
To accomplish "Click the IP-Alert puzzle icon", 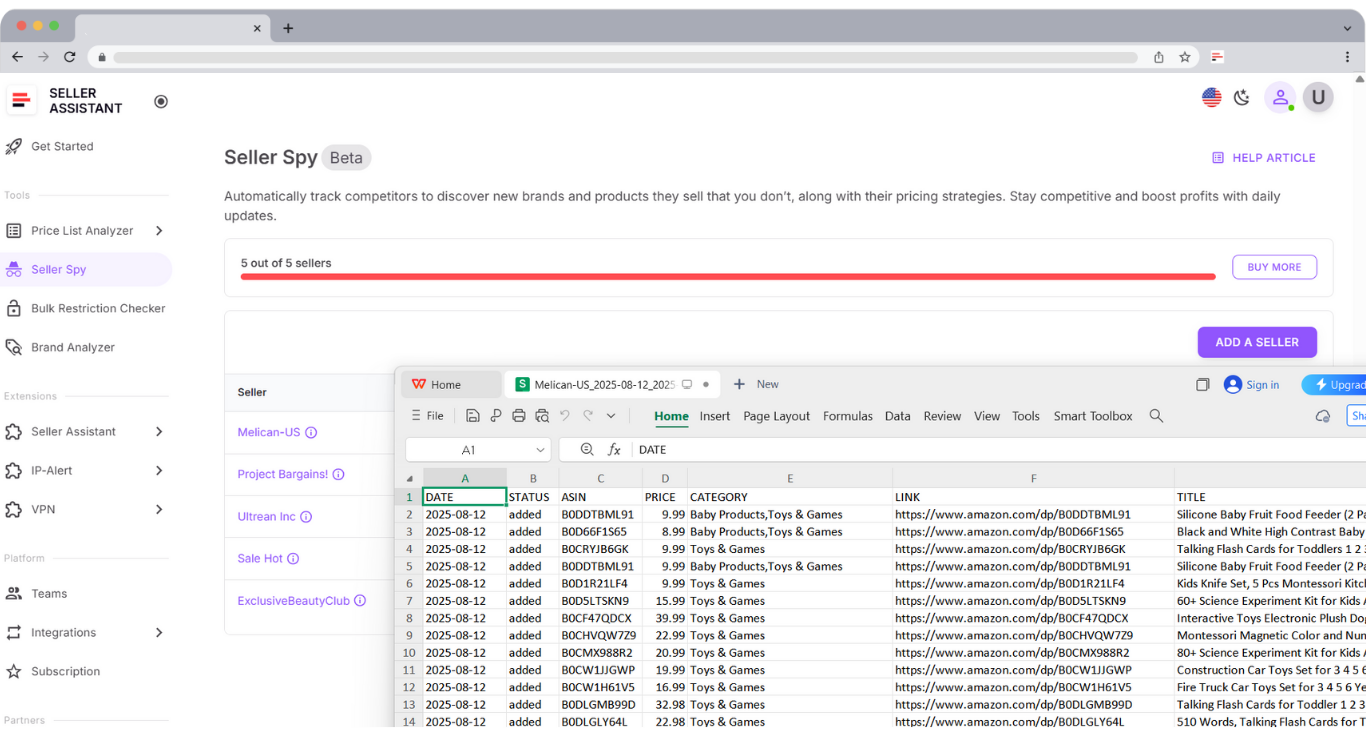I will click(14, 471).
